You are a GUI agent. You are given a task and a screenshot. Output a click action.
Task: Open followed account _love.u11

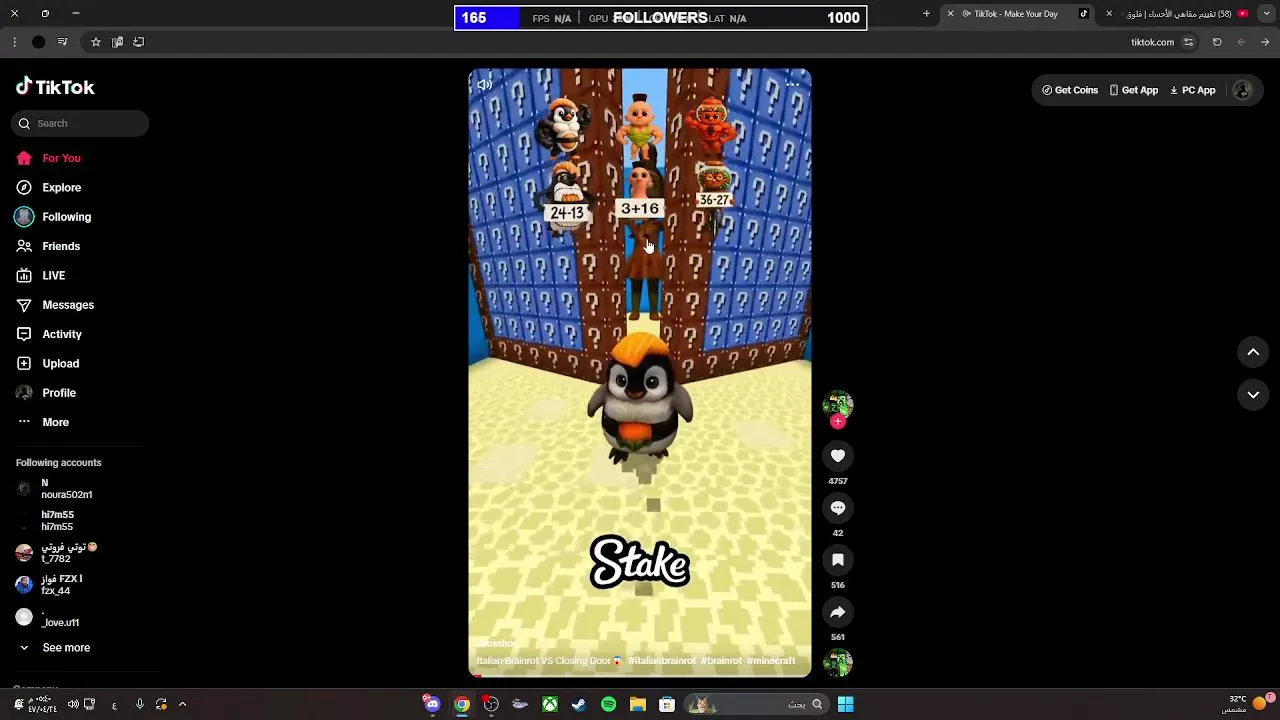click(x=47, y=617)
